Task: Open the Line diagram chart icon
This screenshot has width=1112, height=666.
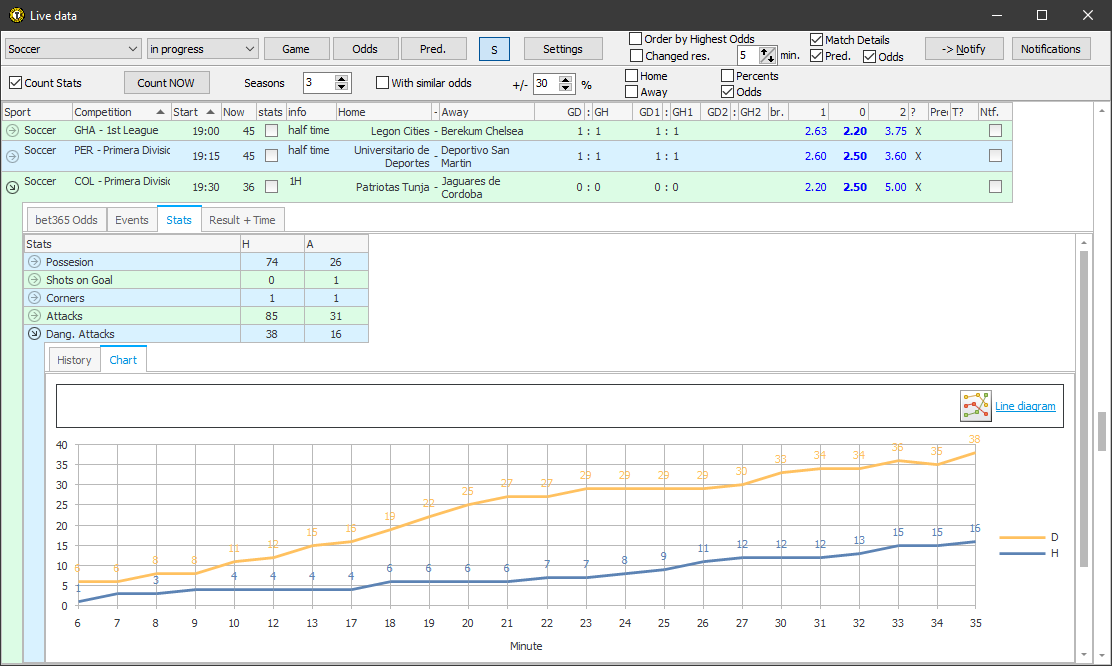Action: click(x=975, y=406)
